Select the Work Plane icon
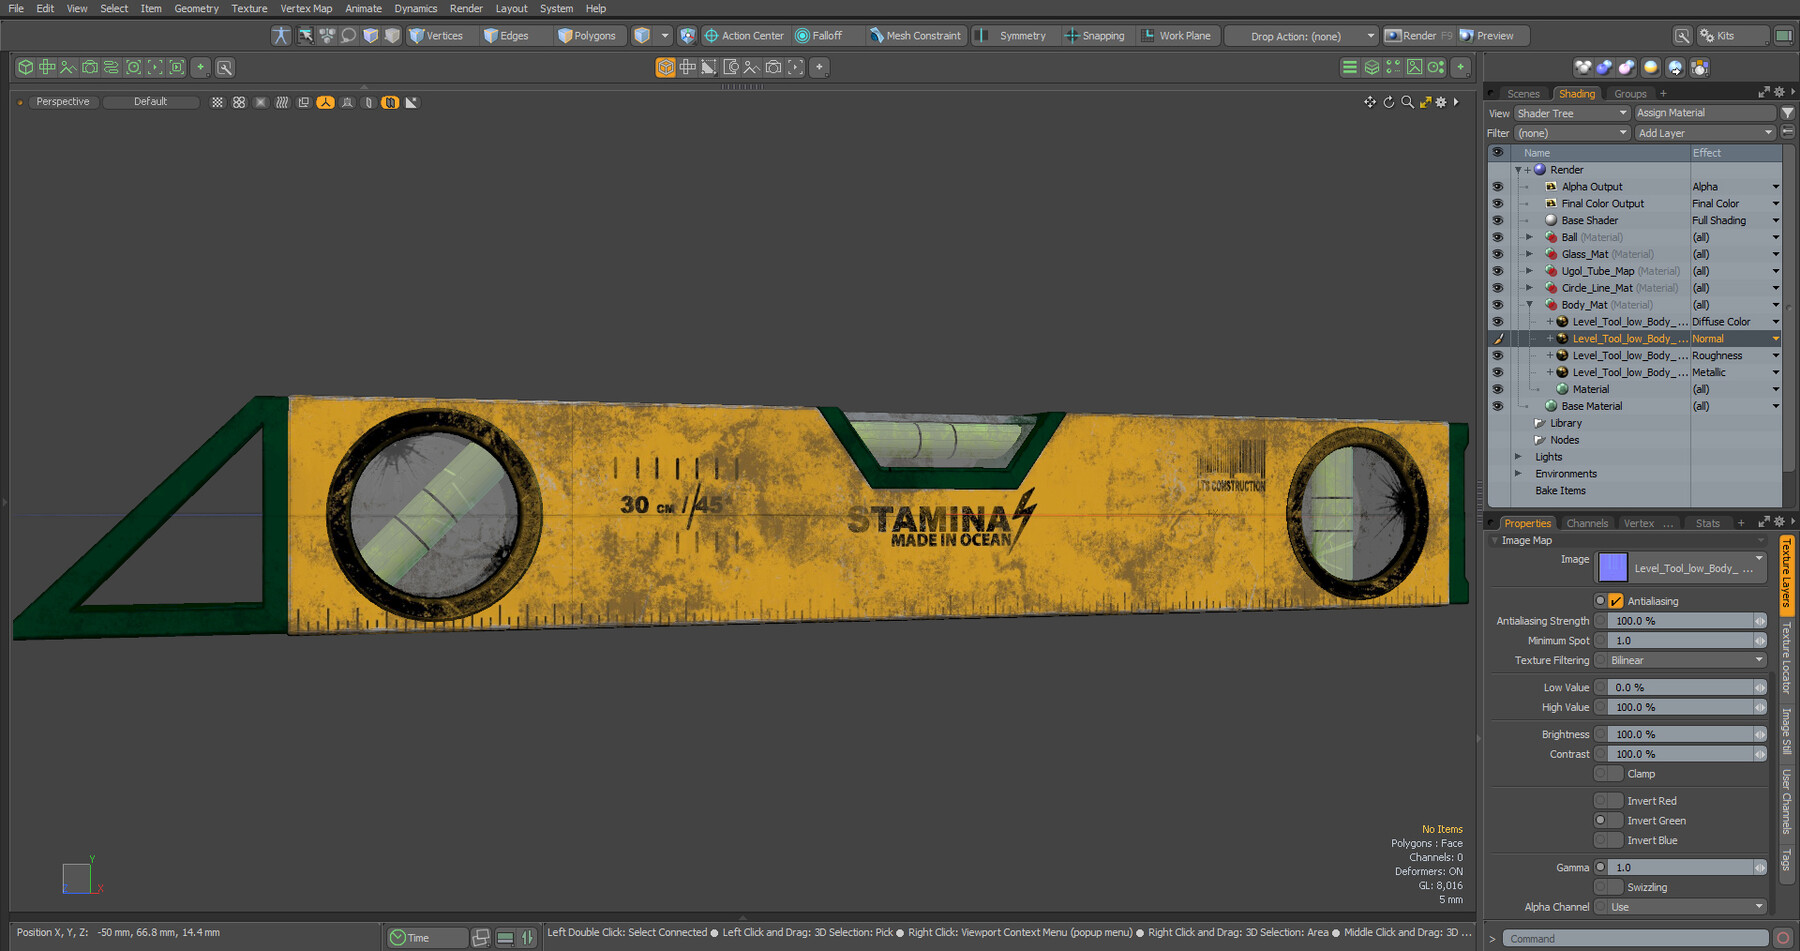The image size is (1800, 951). tap(1178, 35)
